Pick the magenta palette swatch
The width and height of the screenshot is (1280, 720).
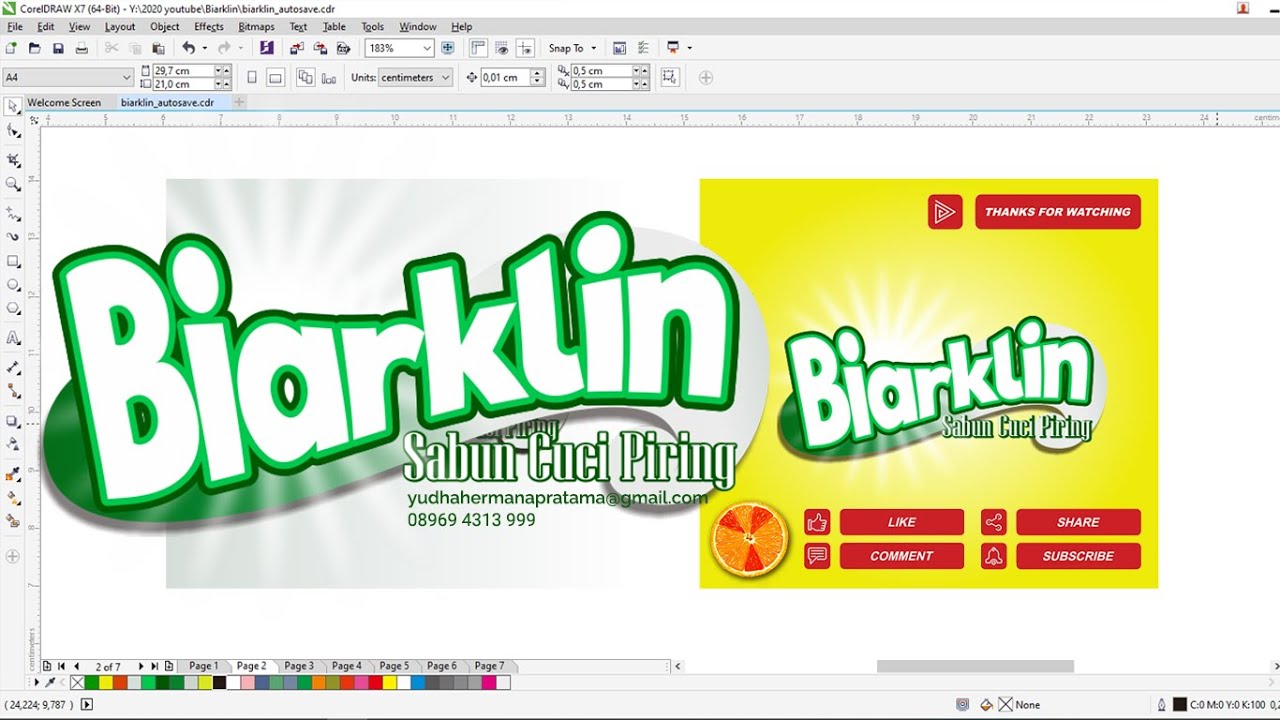(x=489, y=682)
